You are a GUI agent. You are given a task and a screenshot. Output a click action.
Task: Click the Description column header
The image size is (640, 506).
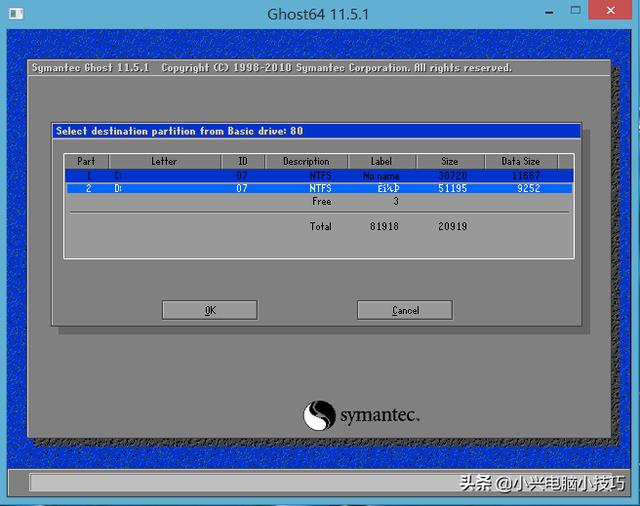tap(306, 161)
